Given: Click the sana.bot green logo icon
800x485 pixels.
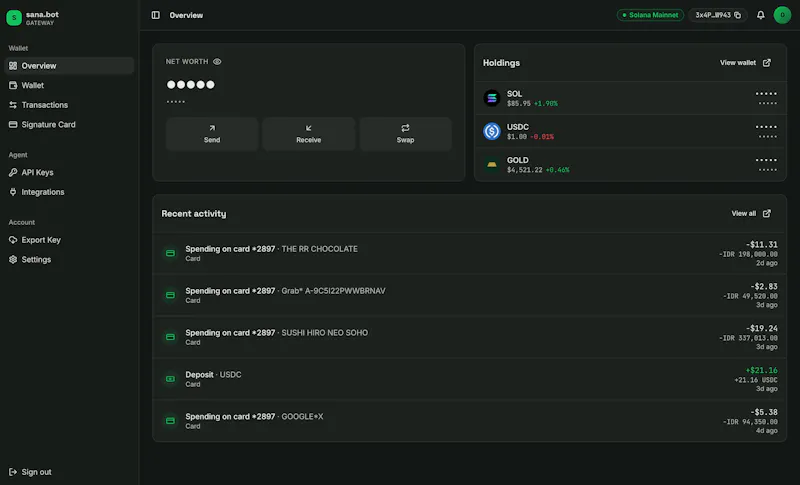Looking at the screenshot, I should click(x=14, y=18).
